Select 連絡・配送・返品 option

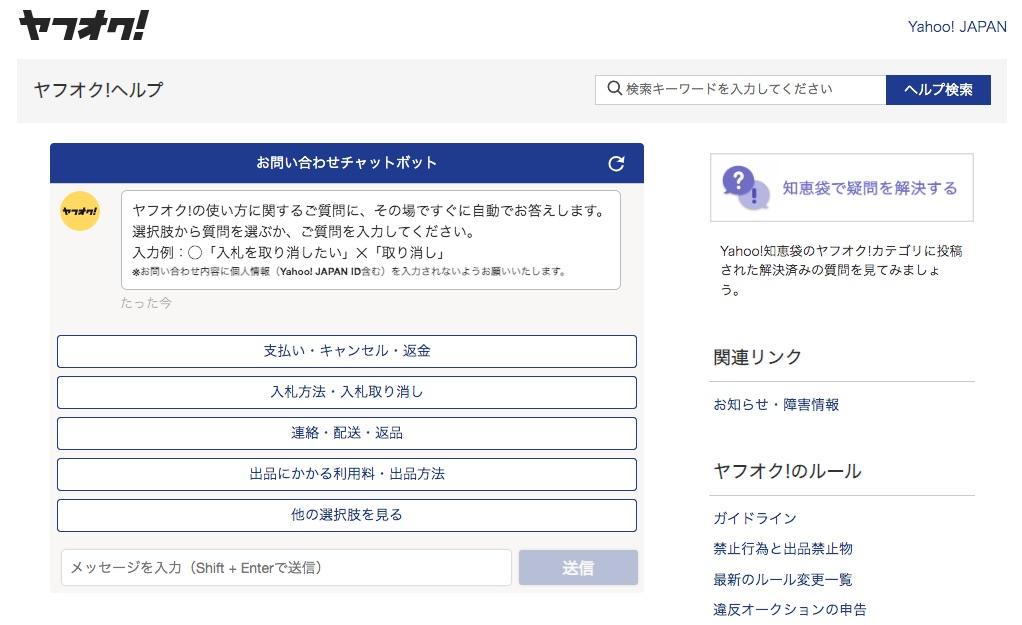tap(347, 433)
